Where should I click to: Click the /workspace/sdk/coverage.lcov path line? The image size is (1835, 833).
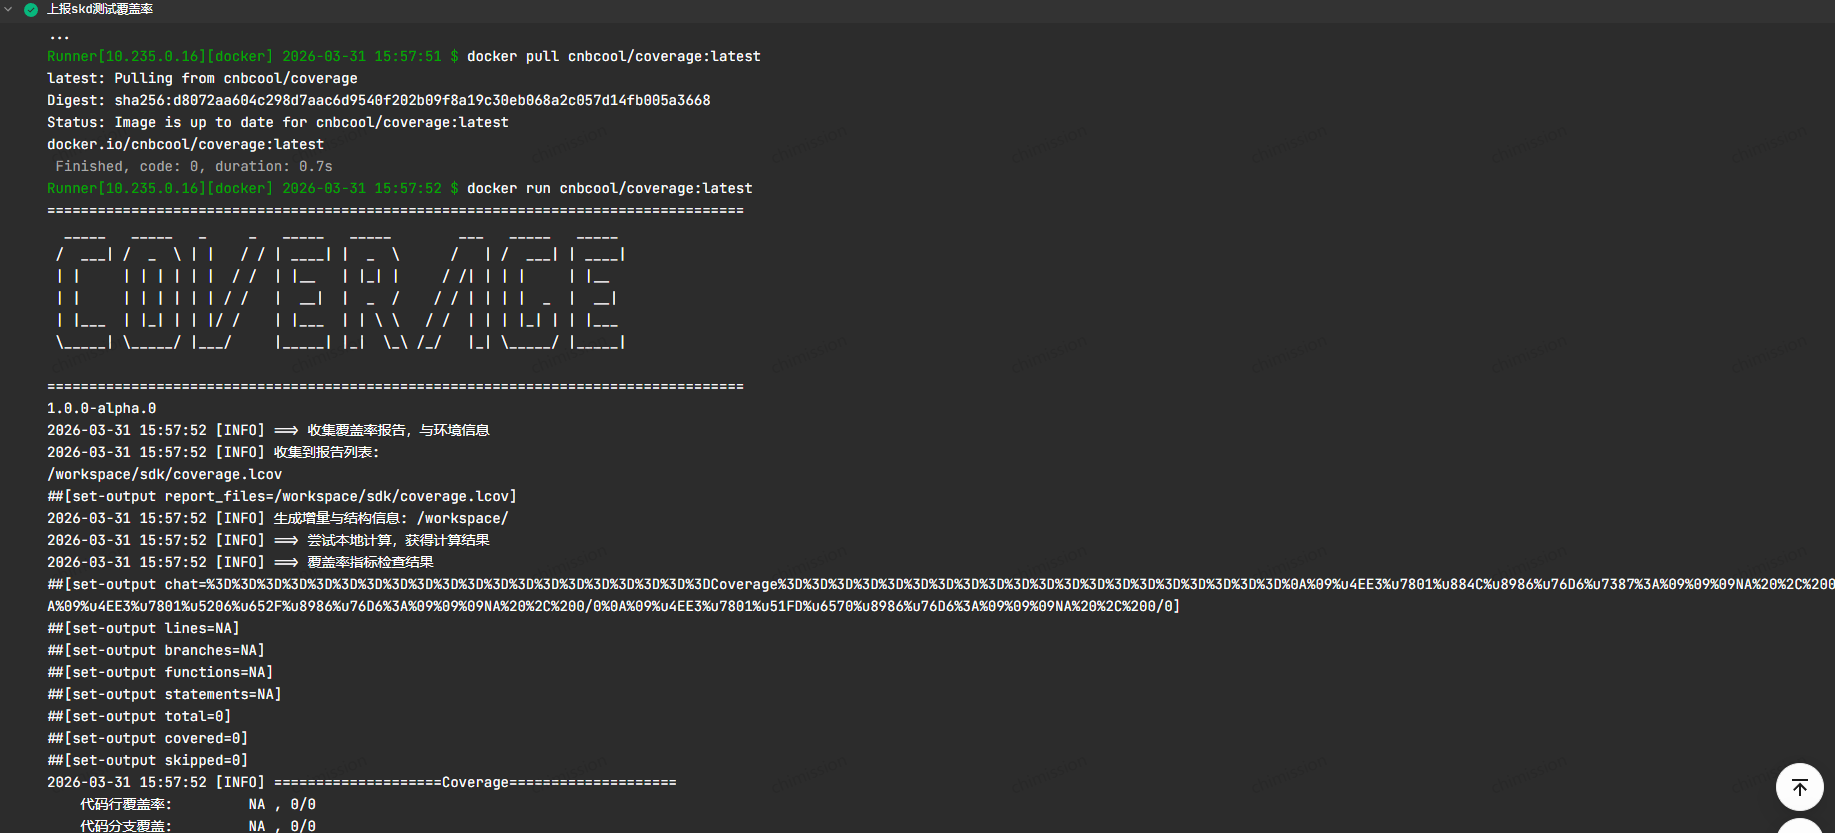[x=164, y=475]
